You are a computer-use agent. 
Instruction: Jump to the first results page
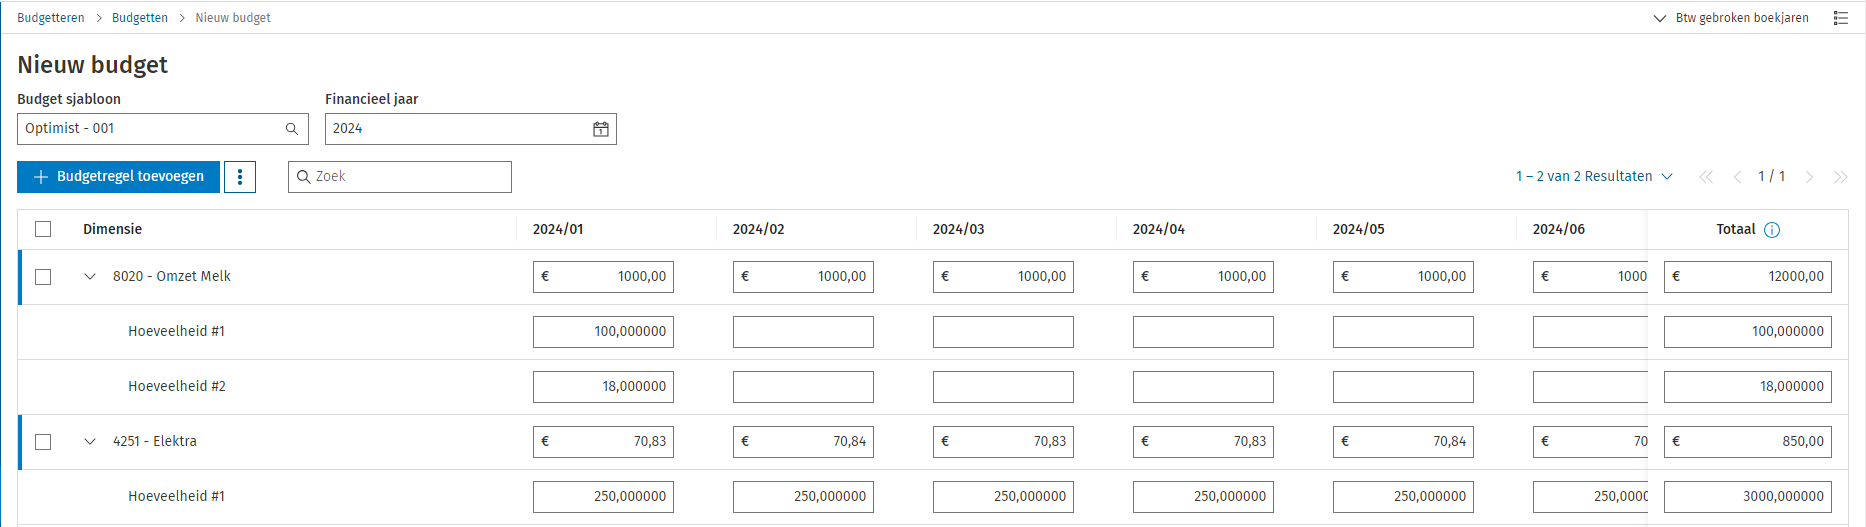click(1706, 177)
